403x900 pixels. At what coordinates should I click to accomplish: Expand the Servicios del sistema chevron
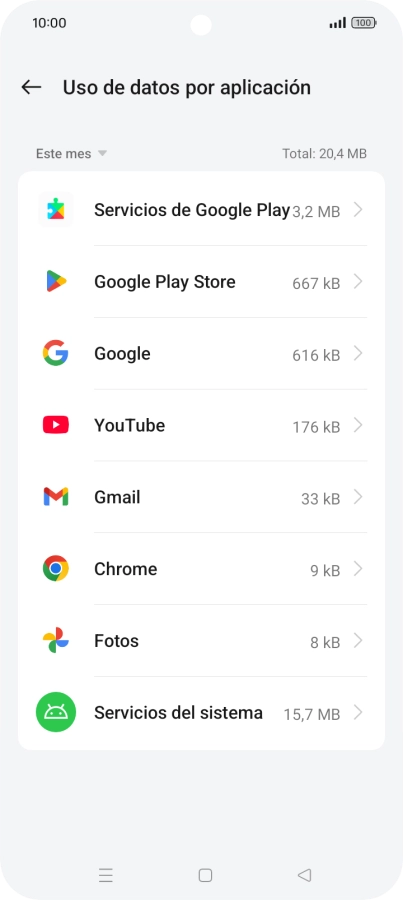(x=358, y=712)
